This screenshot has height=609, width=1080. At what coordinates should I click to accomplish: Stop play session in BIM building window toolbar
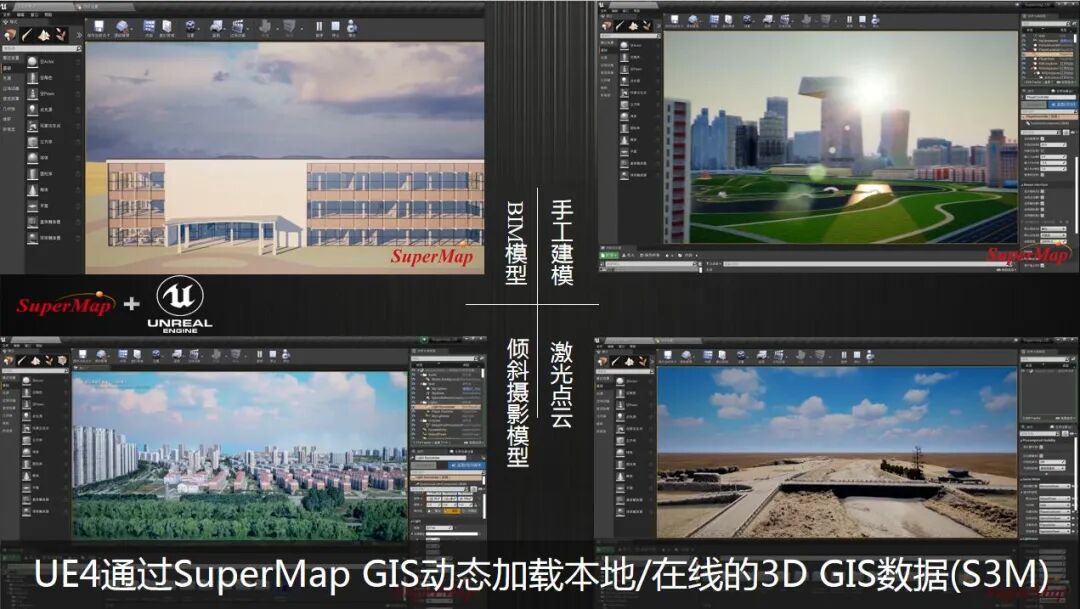335,26
